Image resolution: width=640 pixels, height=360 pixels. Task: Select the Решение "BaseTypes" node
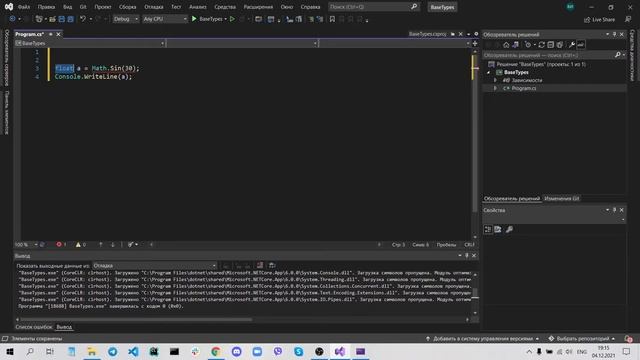pos(541,64)
